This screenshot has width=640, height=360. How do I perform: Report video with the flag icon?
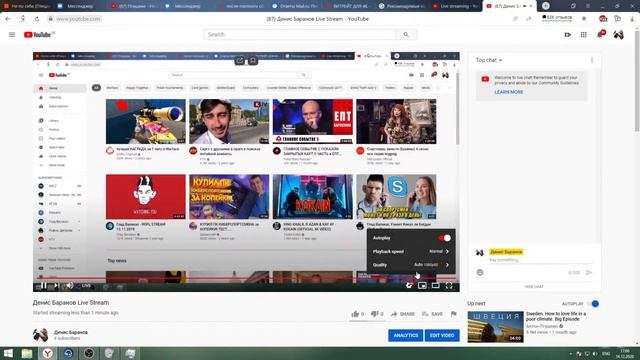point(453,314)
